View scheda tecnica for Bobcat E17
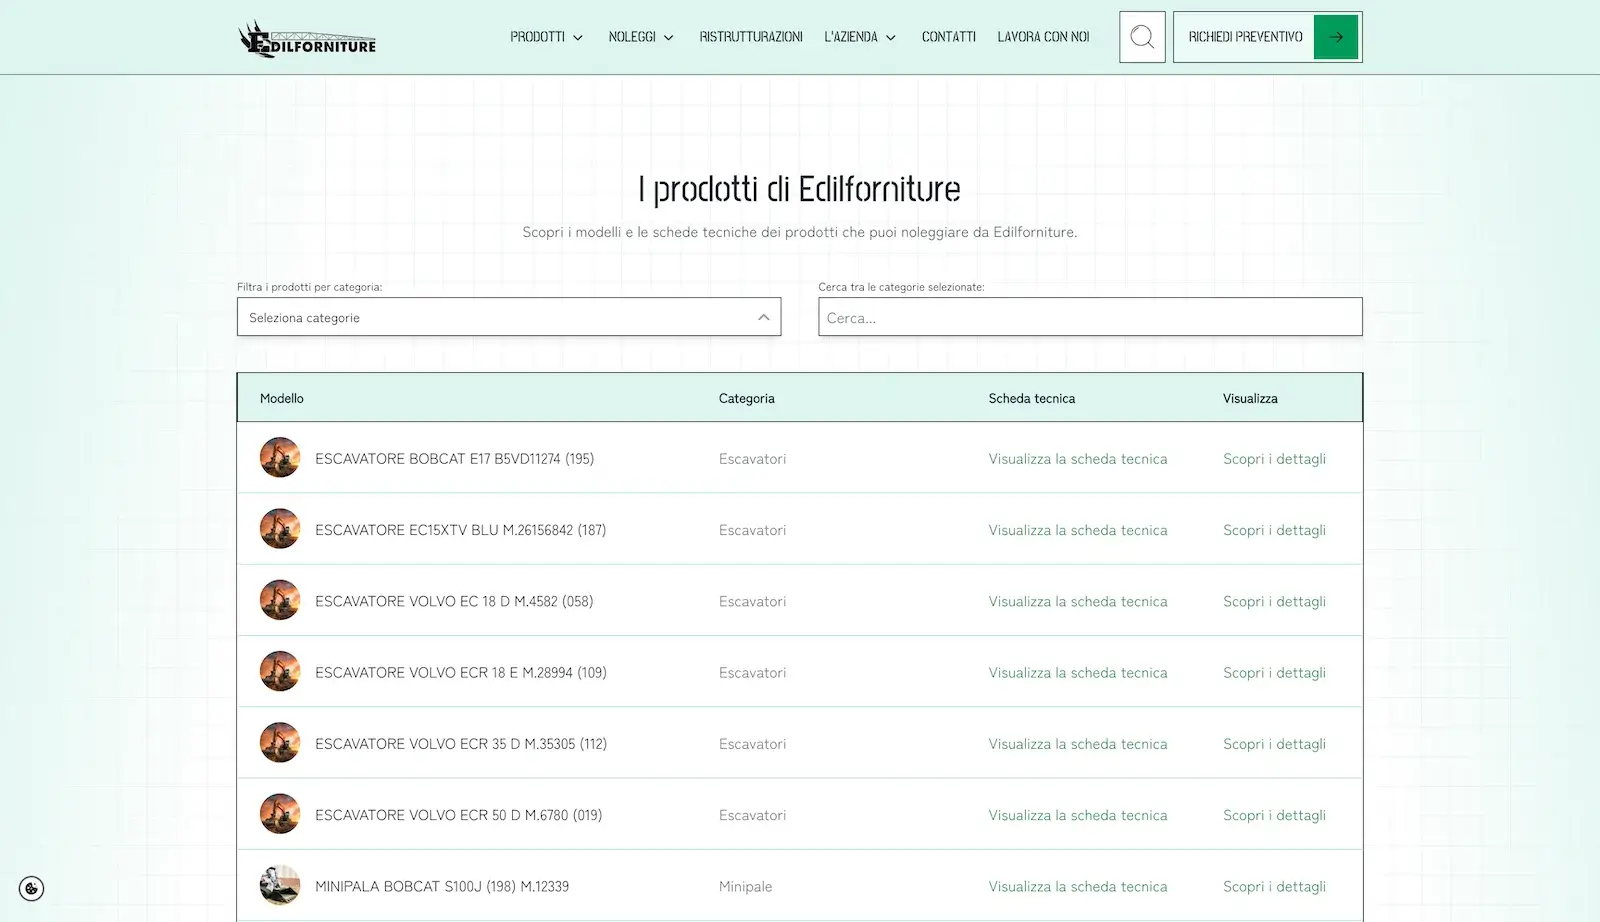The height and width of the screenshot is (922, 1600). pyautogui.click(x=1078, y=459)
